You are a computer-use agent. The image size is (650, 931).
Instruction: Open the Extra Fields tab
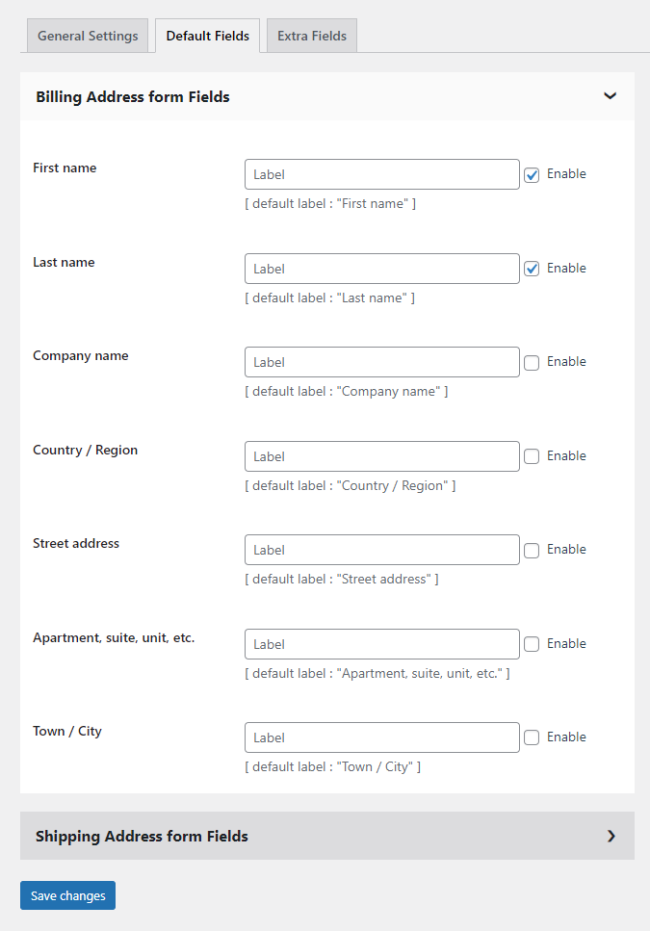pos(312,36)
